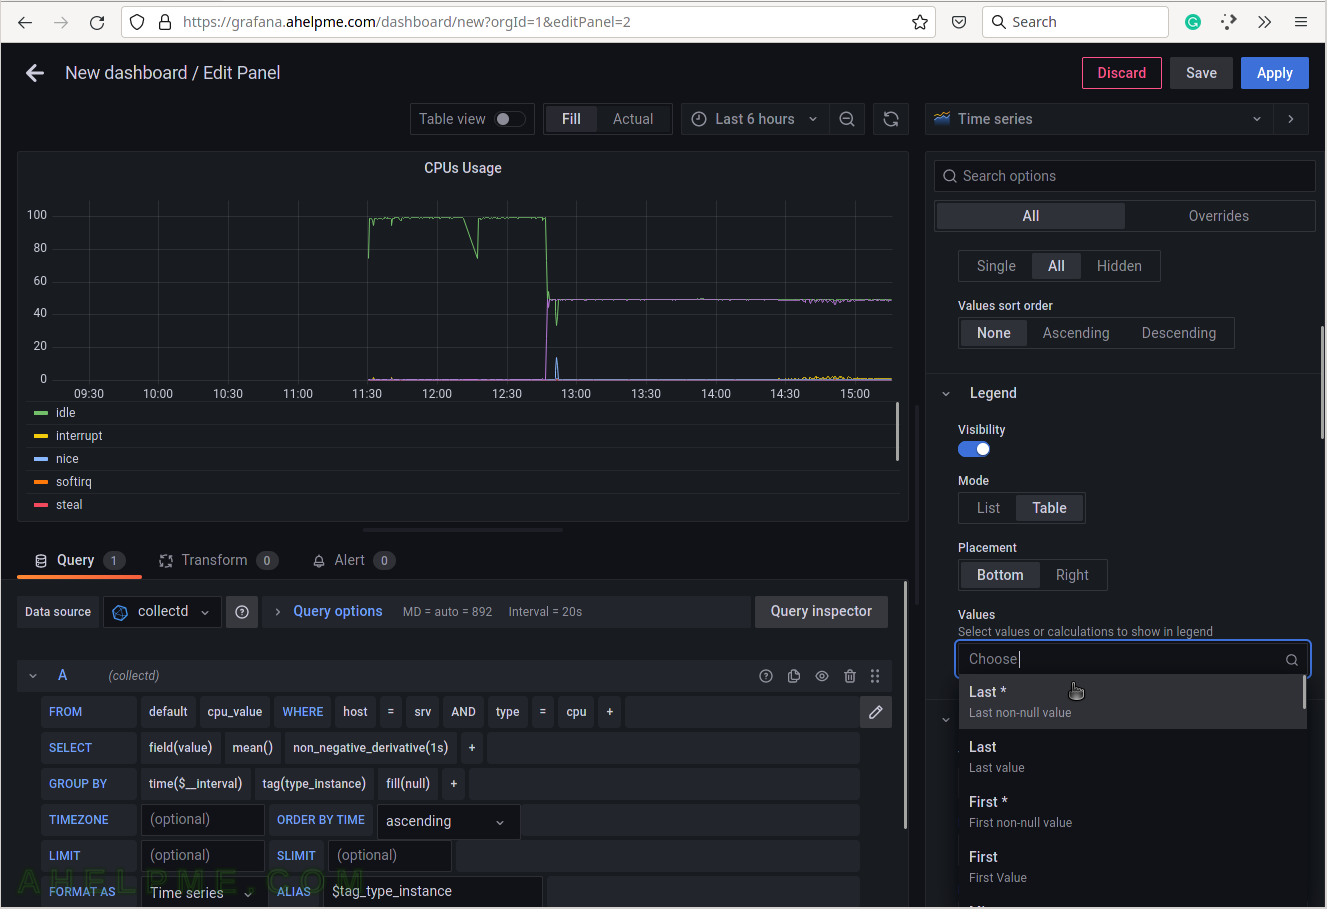Open the FORMAT AS Time series dropdown
The width and height of the screenshot is (1327, 909).
tap(202, 893)
